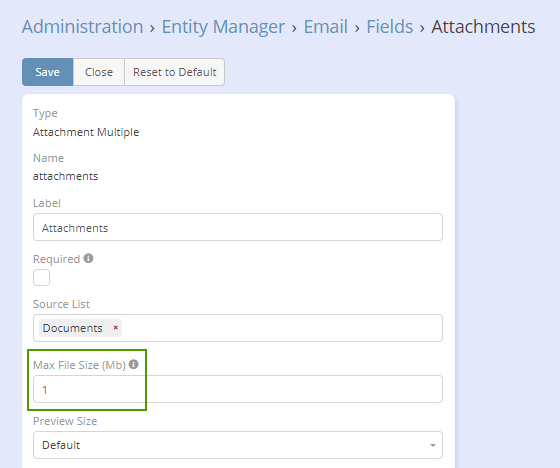The image size is (560, 468).
Task: Click the attachments name value
Action: [x=65, y=176]
